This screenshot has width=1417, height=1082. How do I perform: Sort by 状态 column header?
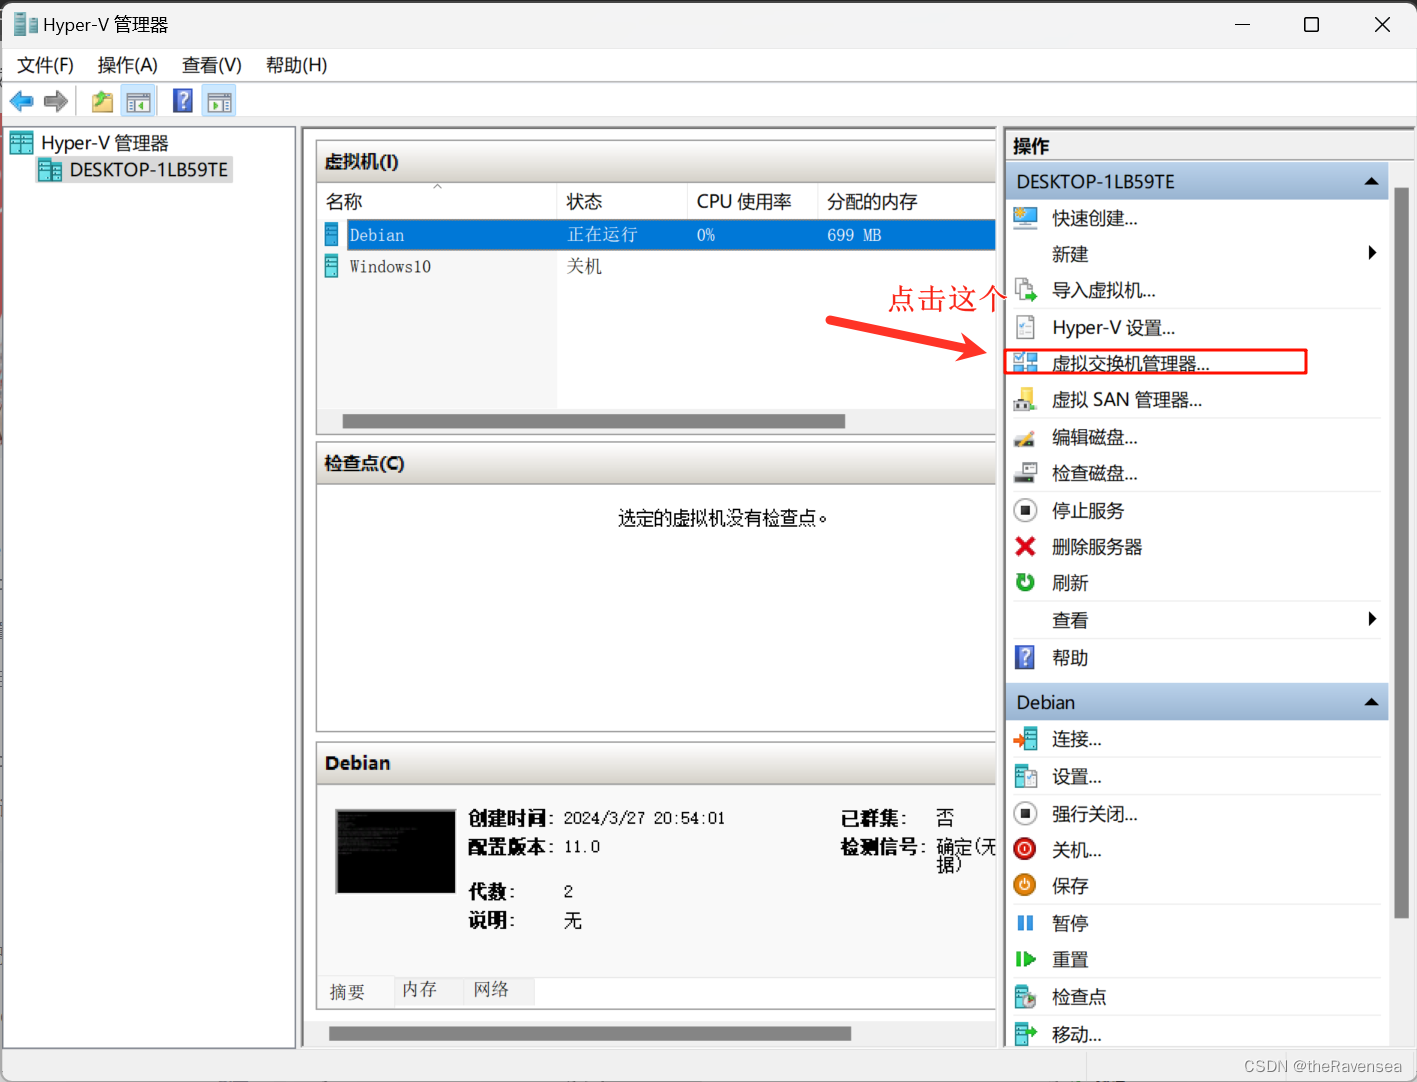pos(622,202)
